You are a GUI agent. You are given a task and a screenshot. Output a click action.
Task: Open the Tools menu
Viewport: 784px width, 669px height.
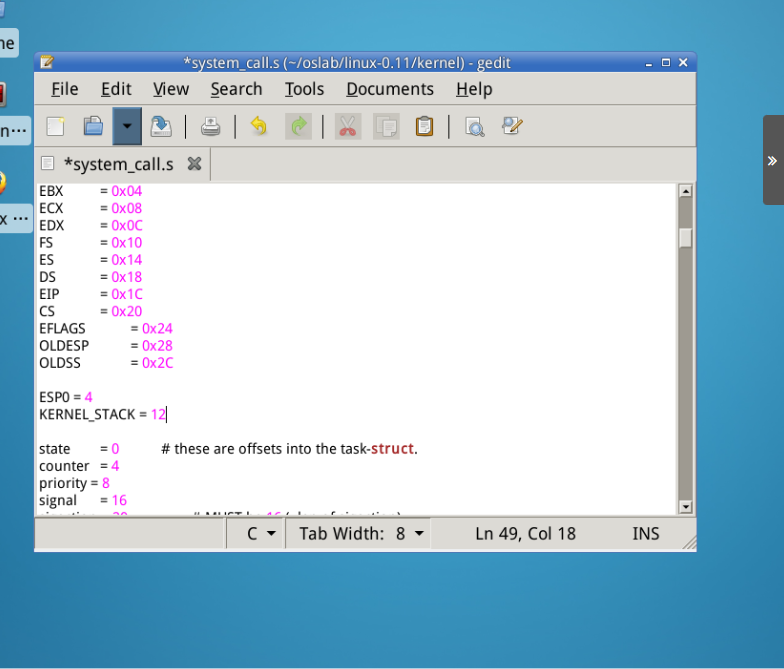click(x=304, y=89)
